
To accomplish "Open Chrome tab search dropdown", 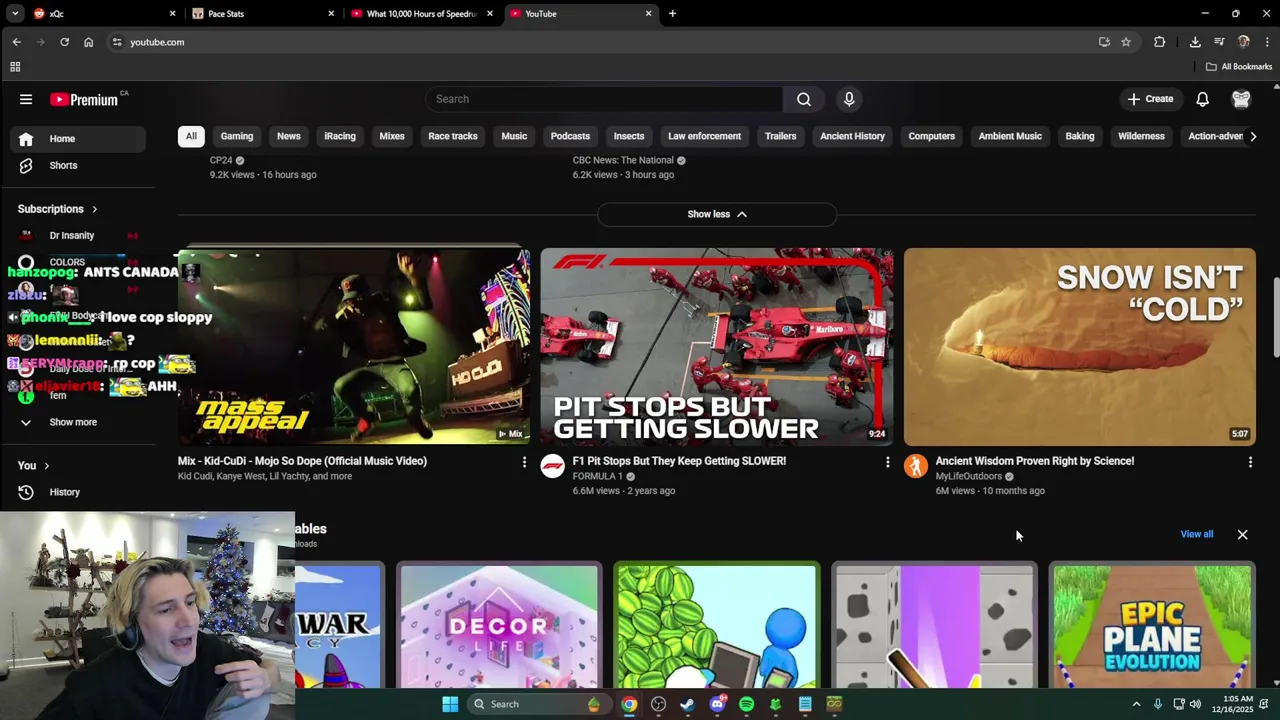I will pos(15,14).
